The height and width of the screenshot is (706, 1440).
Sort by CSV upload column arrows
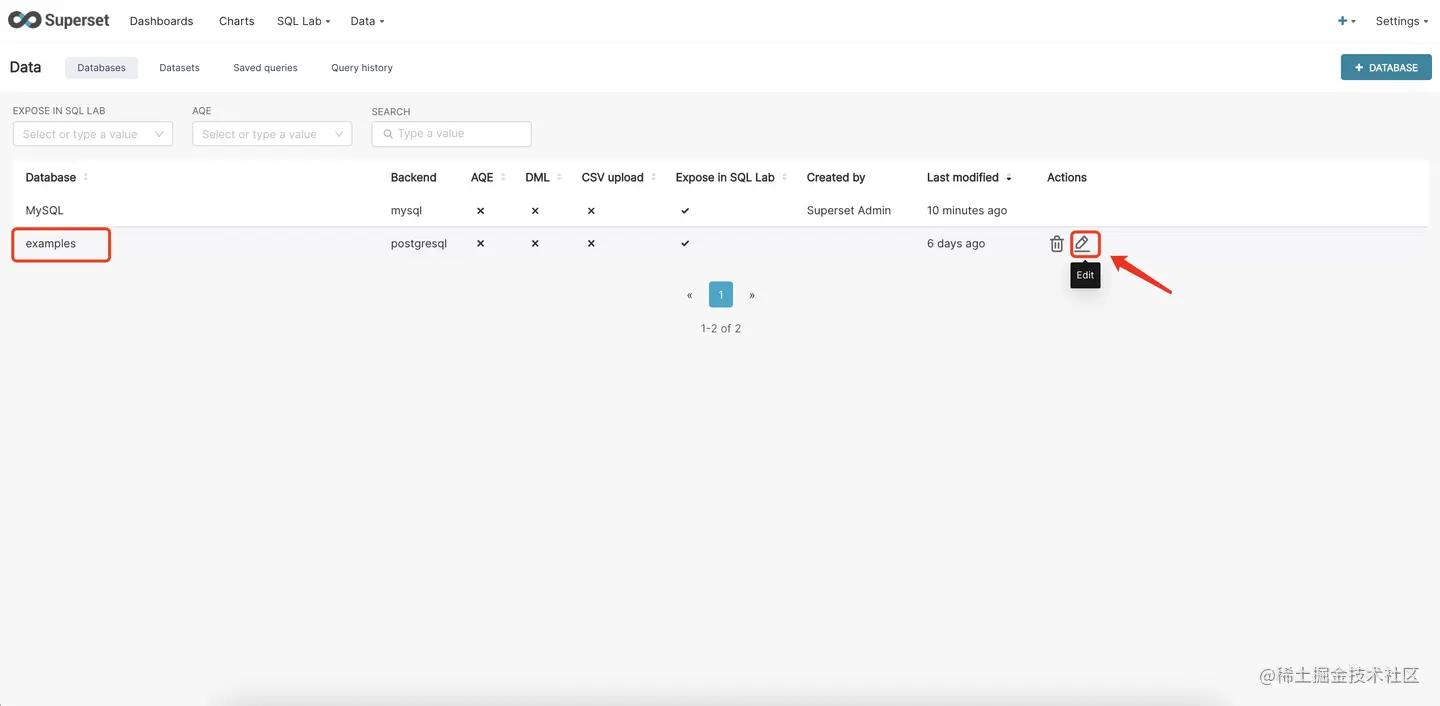[x=654, y=177]
